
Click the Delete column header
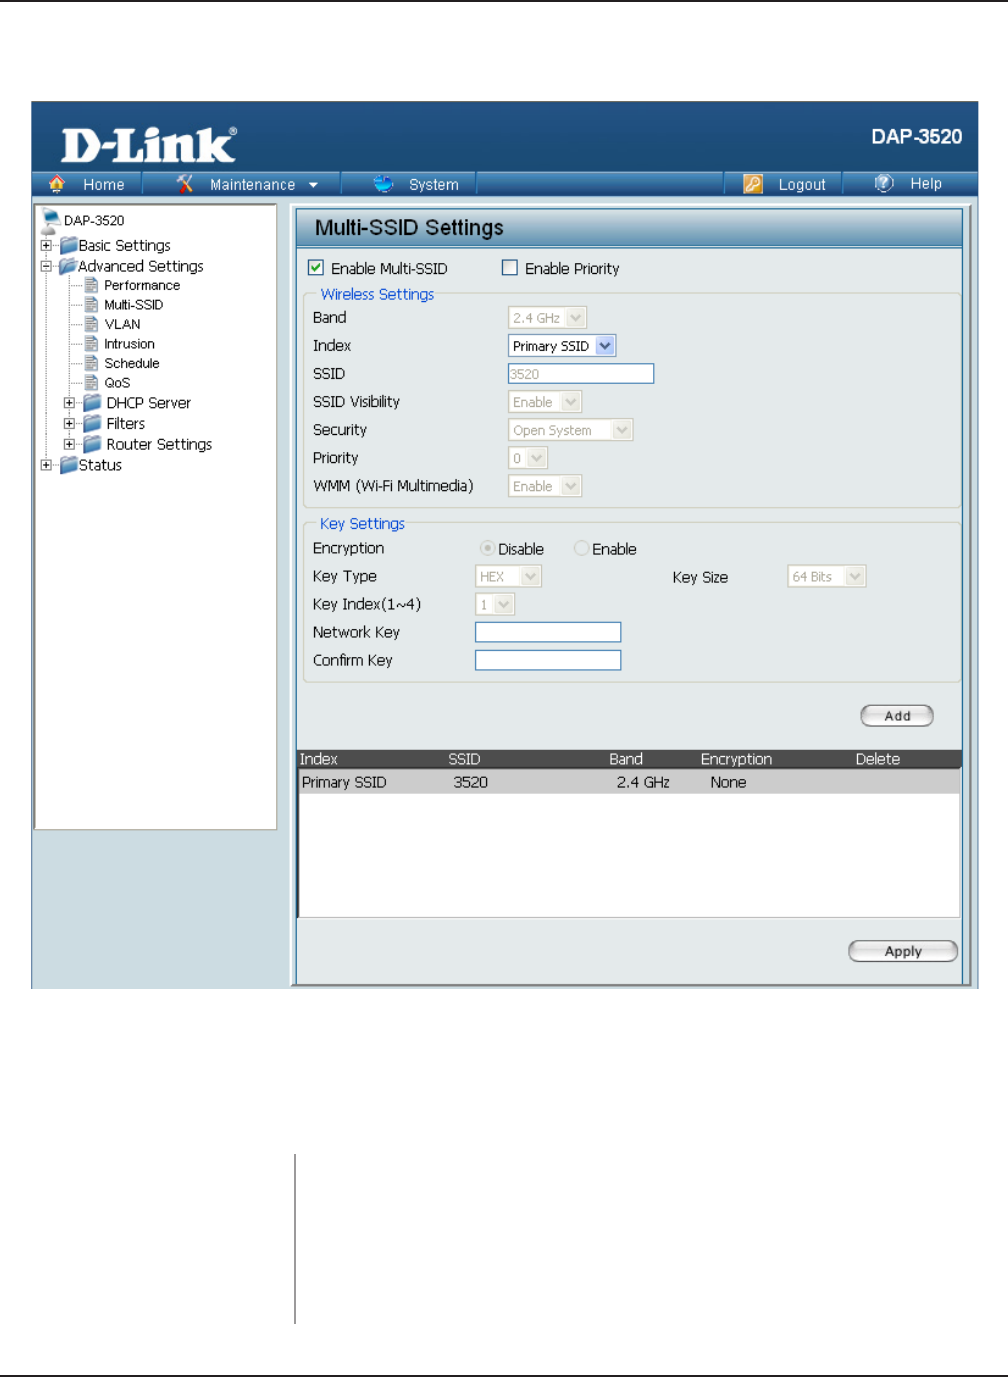tap(878, 759)
